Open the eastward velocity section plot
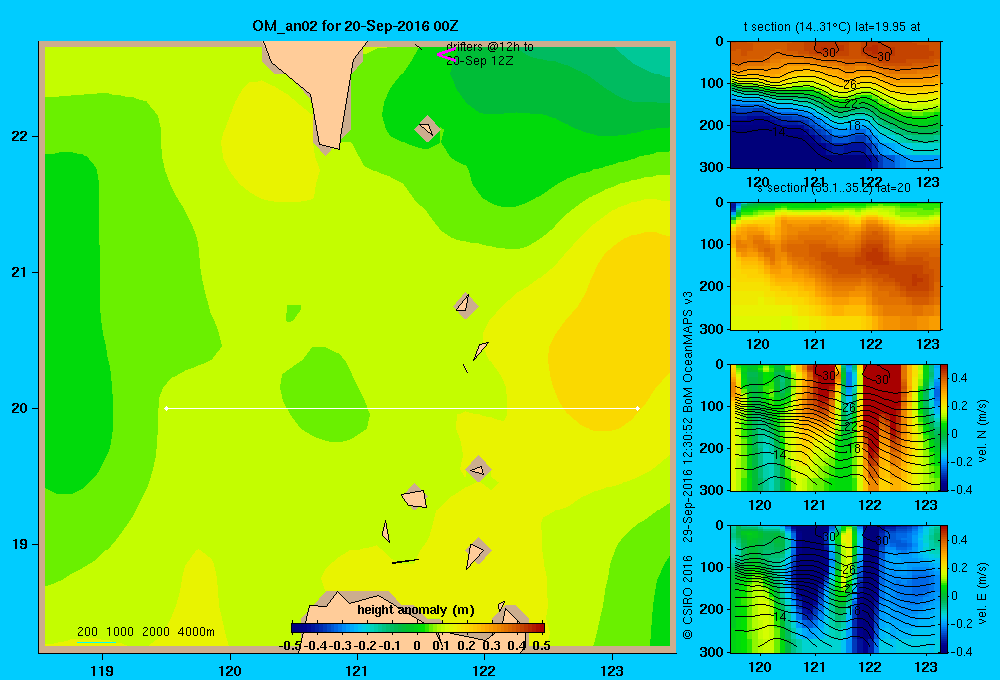The image size is (1000, 680). coord(835,589)
